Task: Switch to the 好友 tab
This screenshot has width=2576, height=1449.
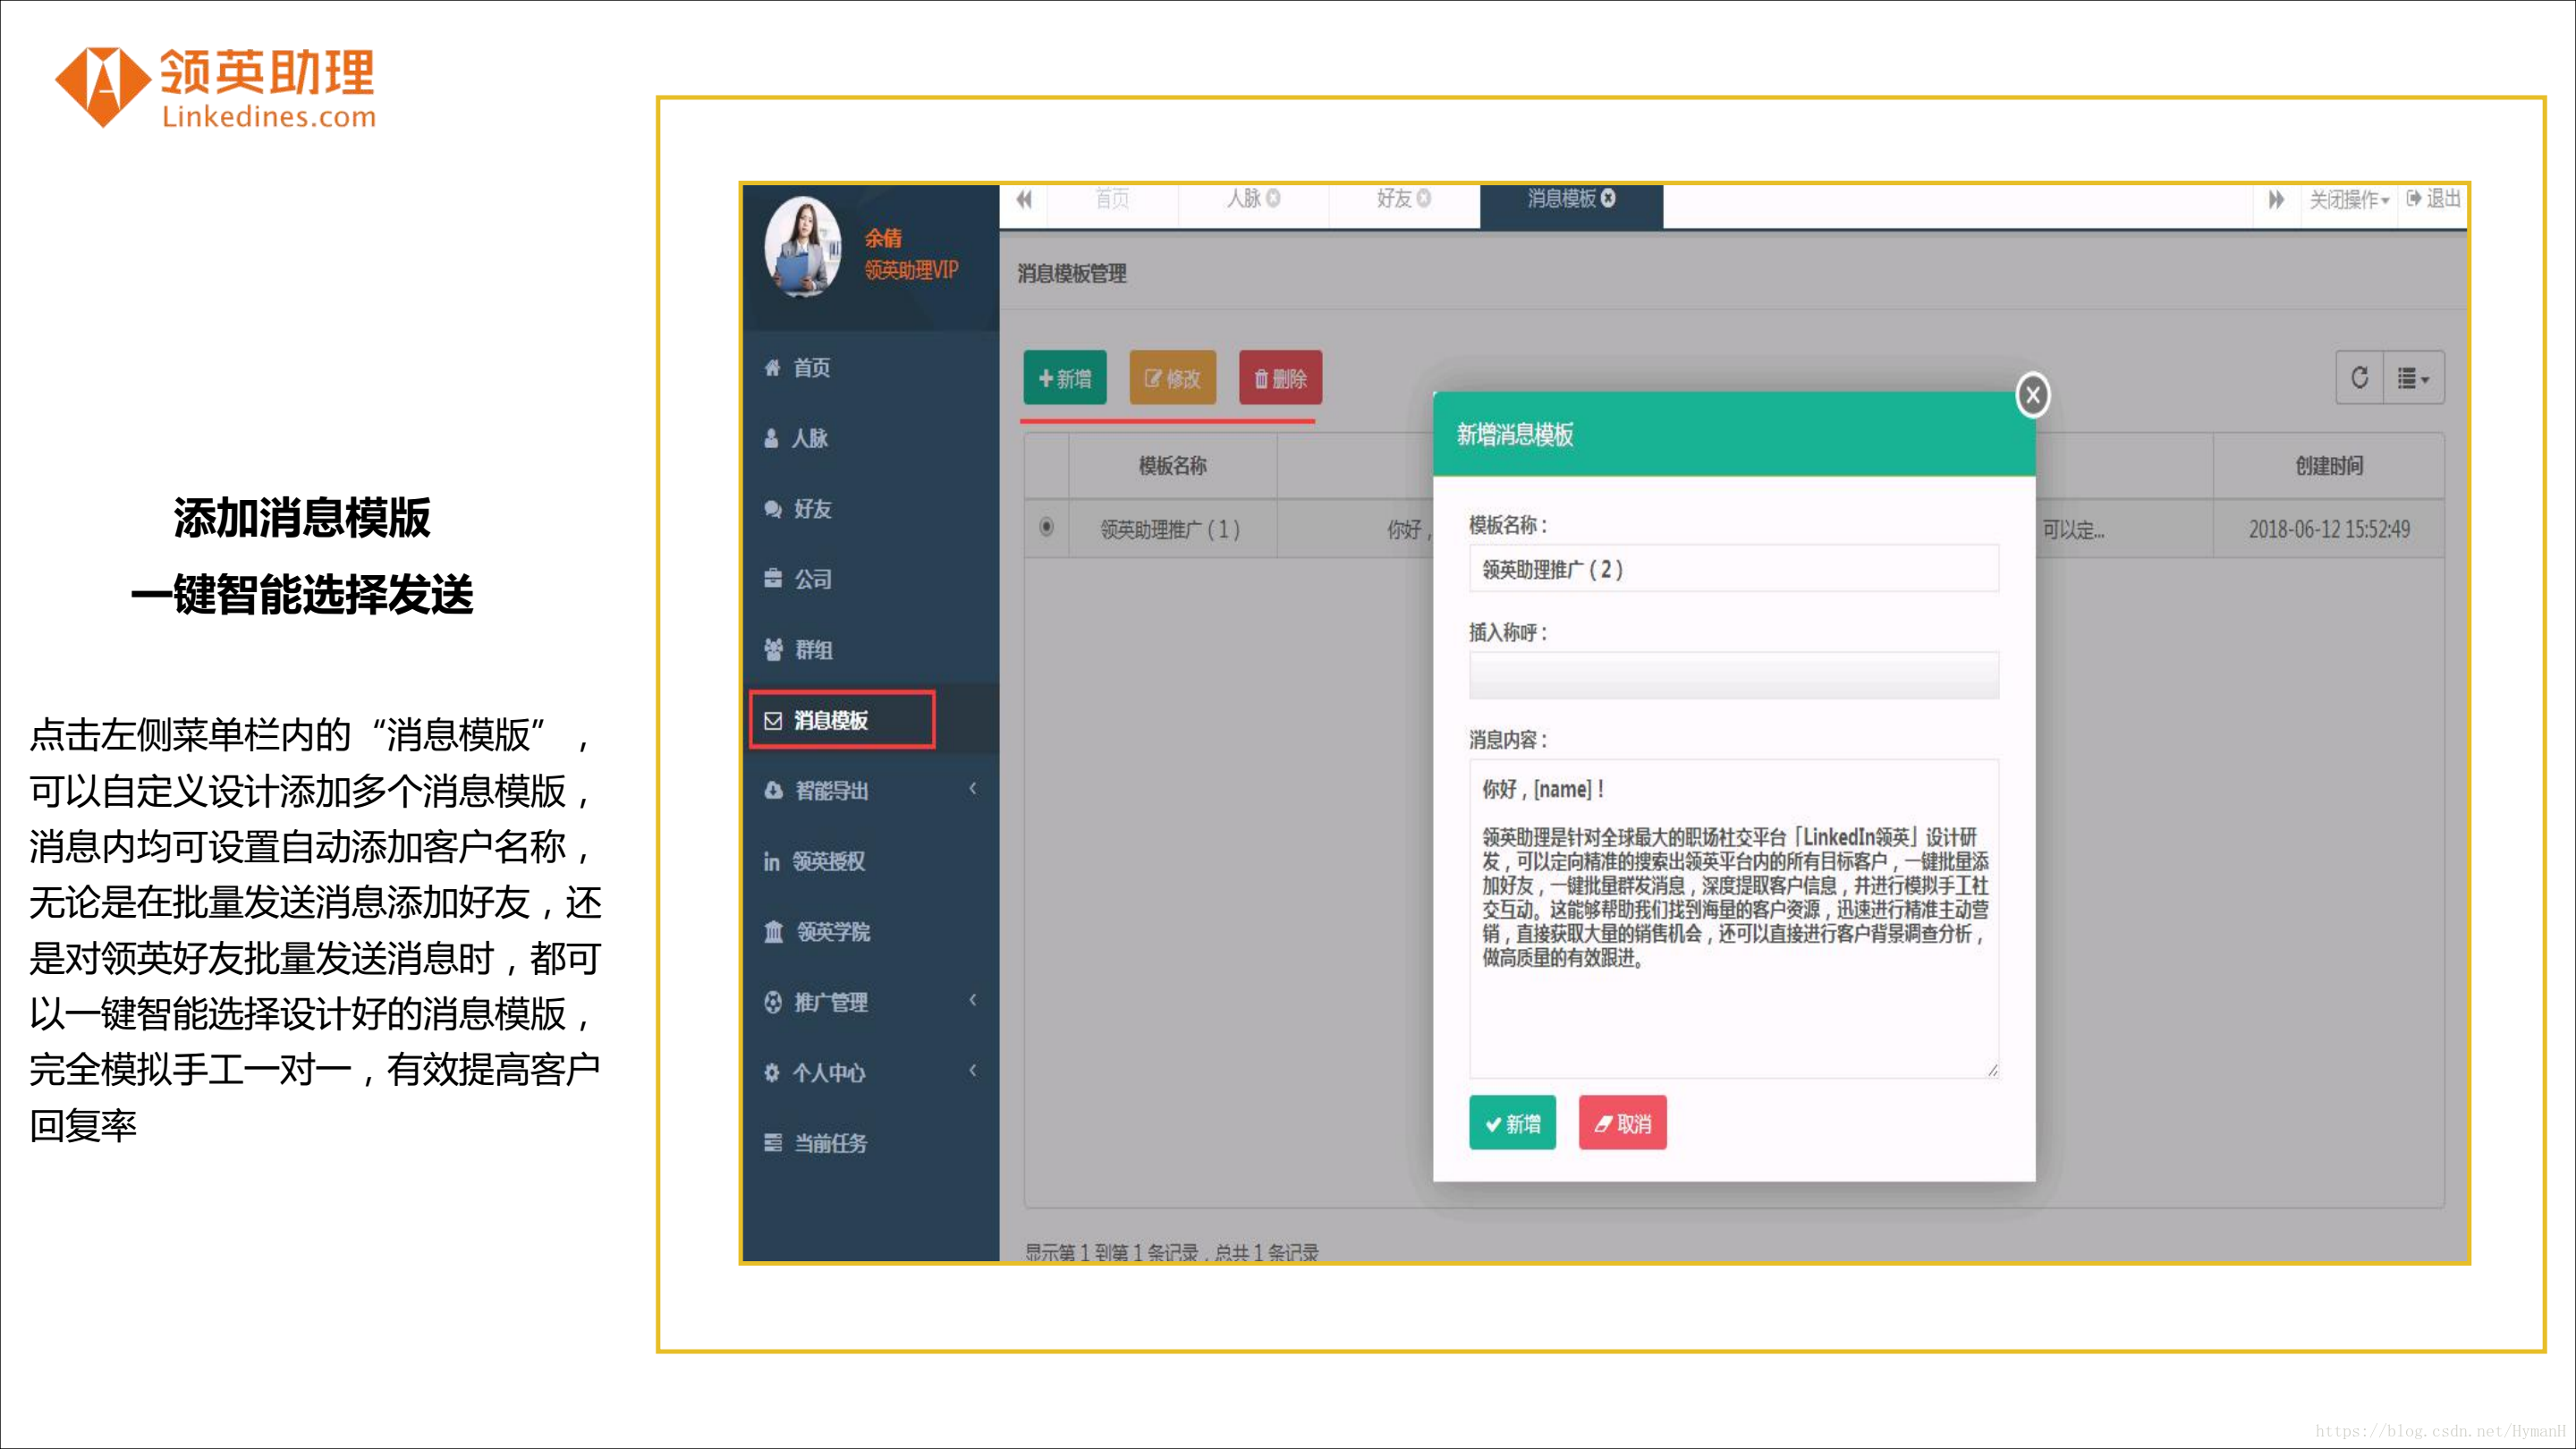Action: click(x=1394, y=199)
